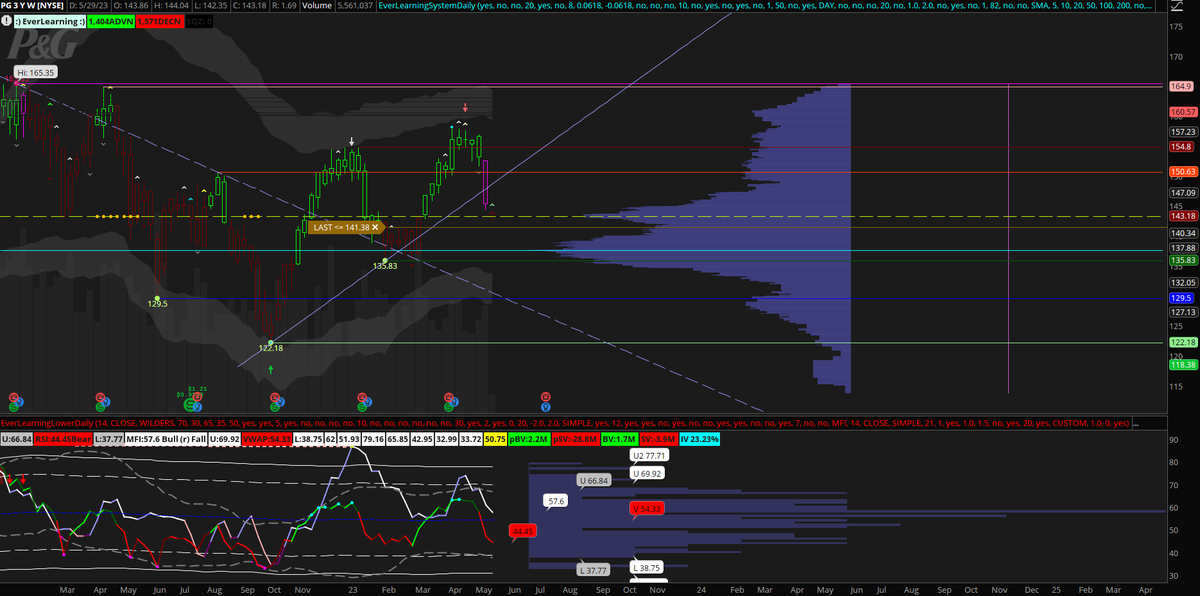Open the red earnings icon beside the $1.21 label

pyautogui.click(x=197, y=396)
